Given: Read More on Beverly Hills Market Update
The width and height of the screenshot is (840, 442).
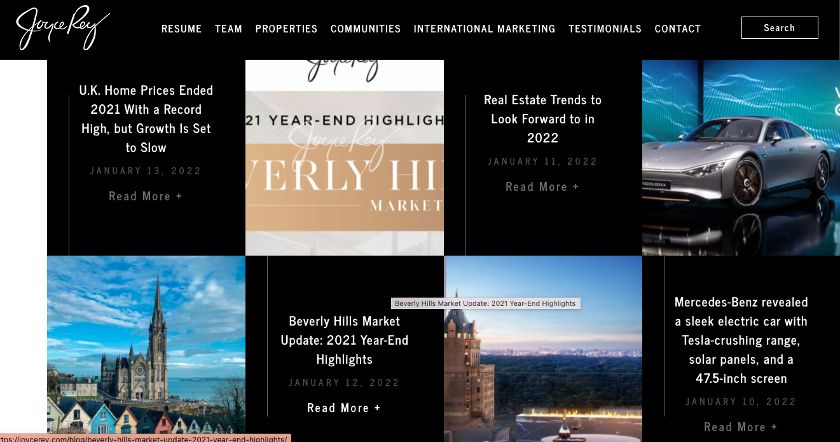Looking at the screenshot, I should pos(344,408).
